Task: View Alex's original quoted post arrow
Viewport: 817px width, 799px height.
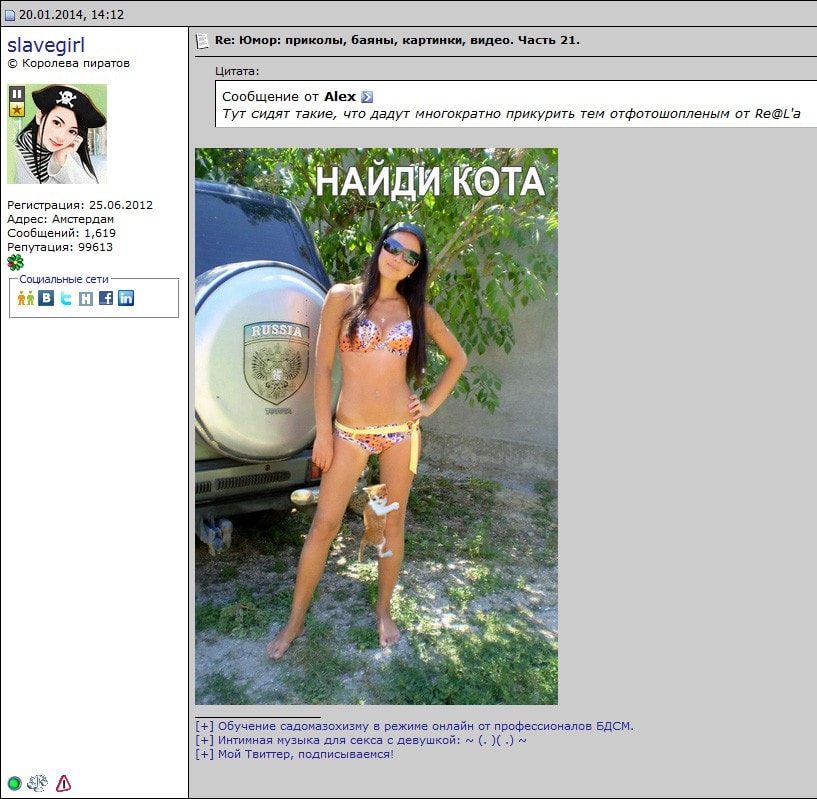Action: [x=367, y=97]
